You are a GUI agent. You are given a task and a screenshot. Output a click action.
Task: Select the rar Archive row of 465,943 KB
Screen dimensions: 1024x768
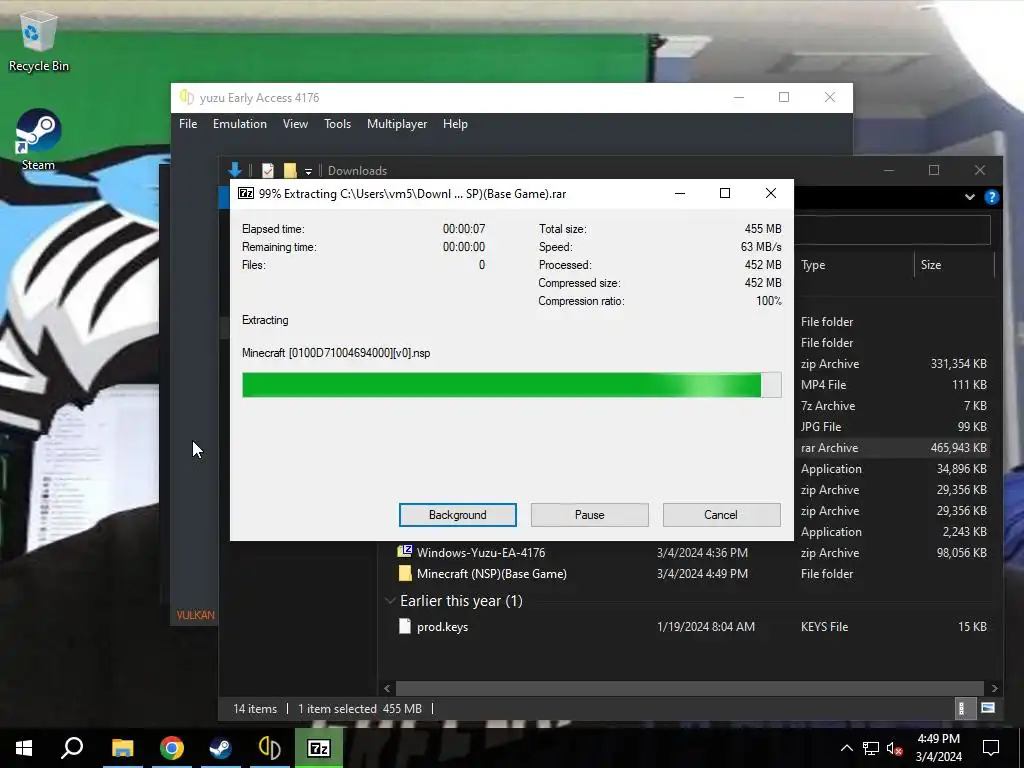tap(892, 448)
